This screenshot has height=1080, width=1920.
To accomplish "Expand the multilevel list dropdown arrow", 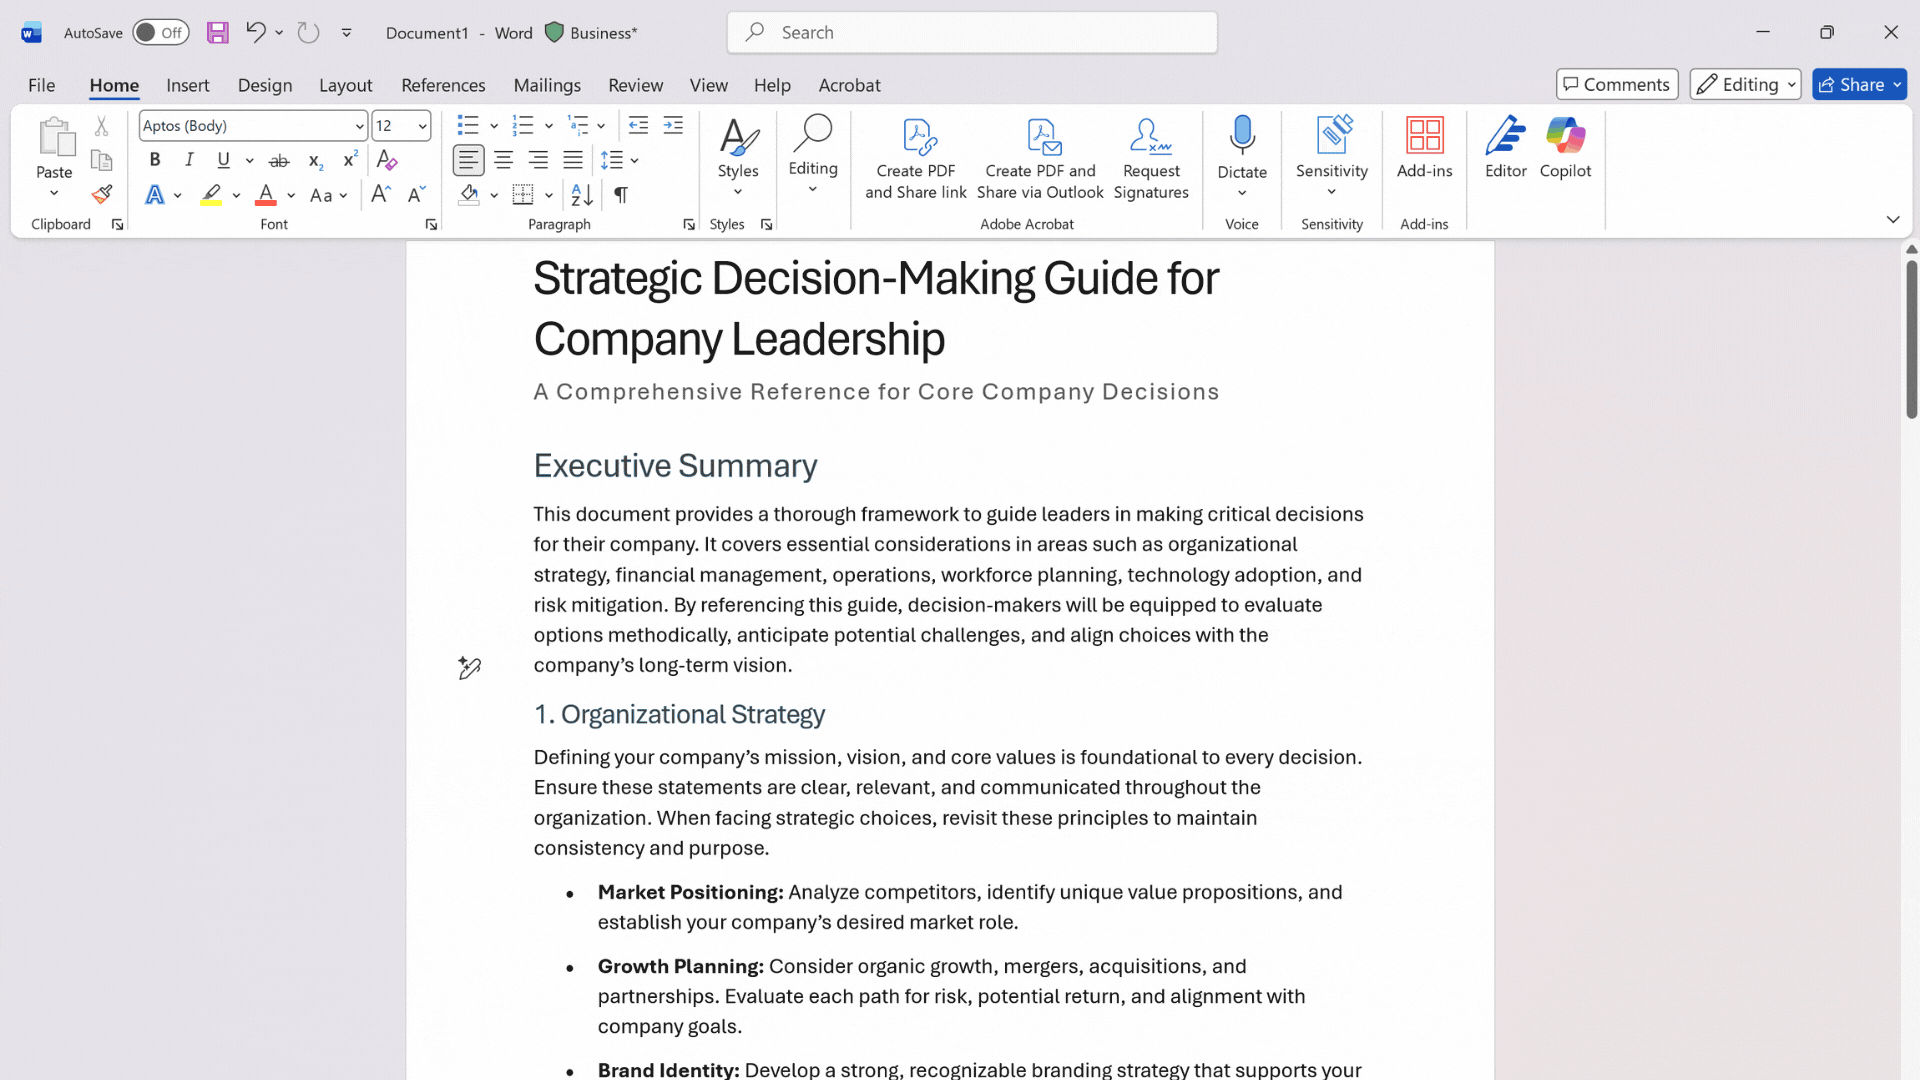I will pyautogui.click(x=601, y=126).
